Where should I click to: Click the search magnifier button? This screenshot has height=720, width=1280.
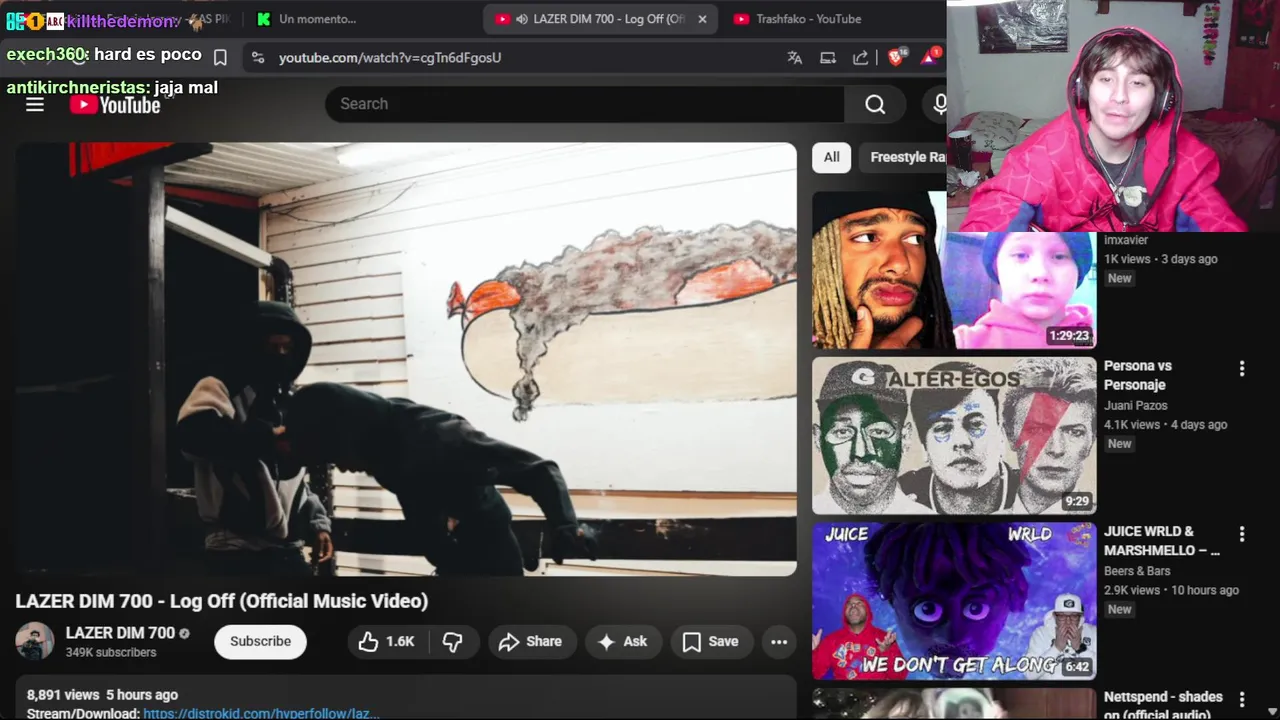(x=875, y=104)
